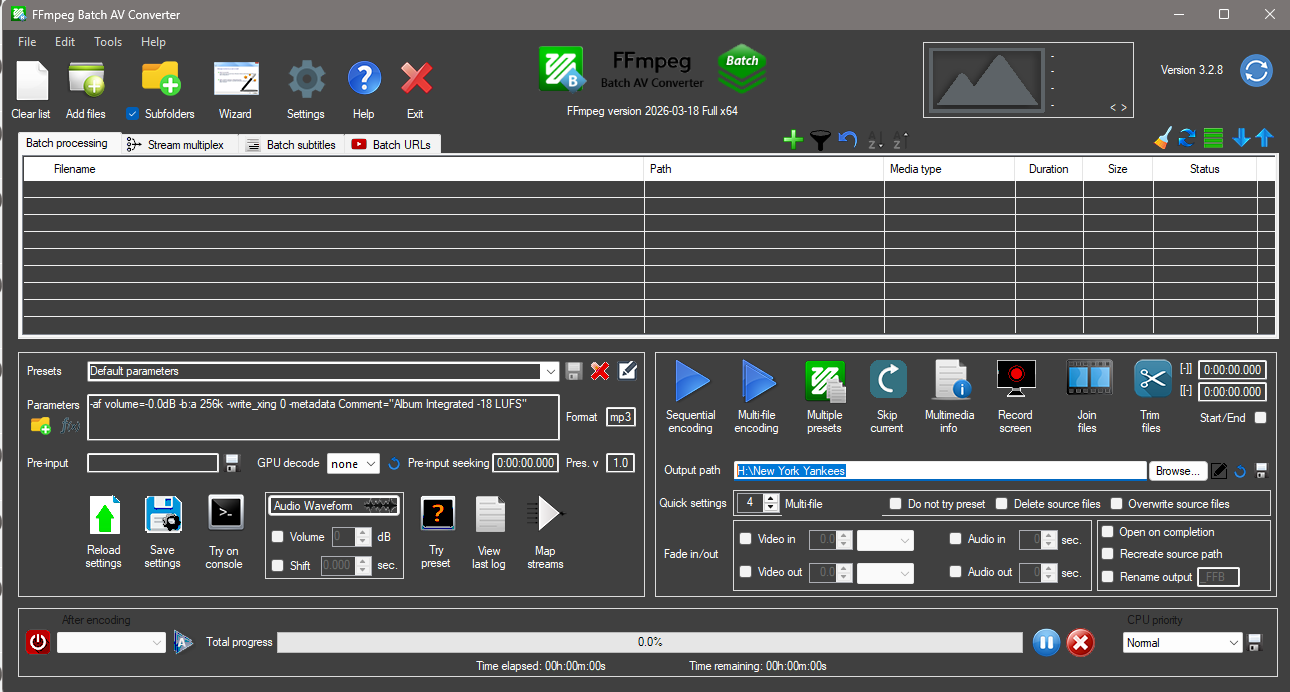Check for updates icon beside version
Viewport: 1290px width, 692px height.
(1257, 71)
